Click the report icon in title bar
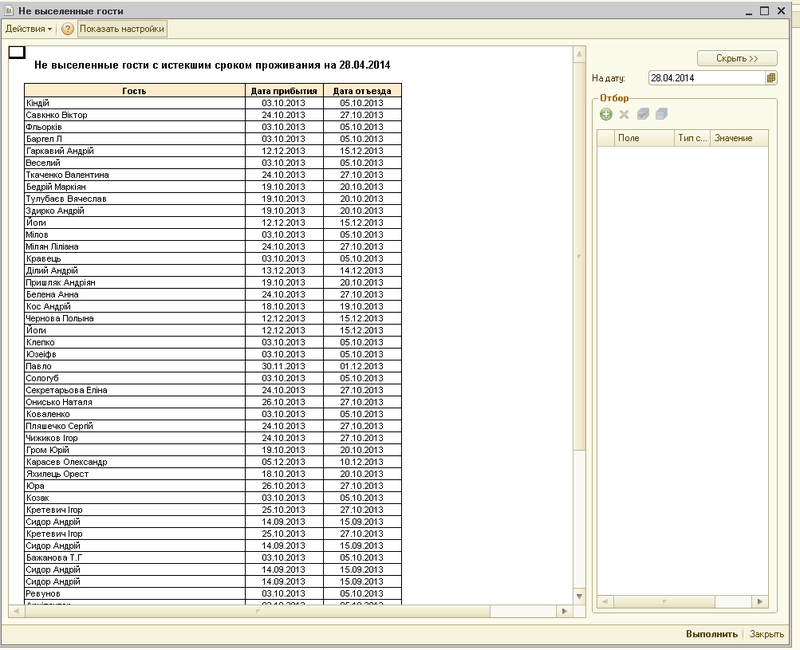The height and width of the screenshot is (650, 800). pyautogui.click(x=9, y=9)
